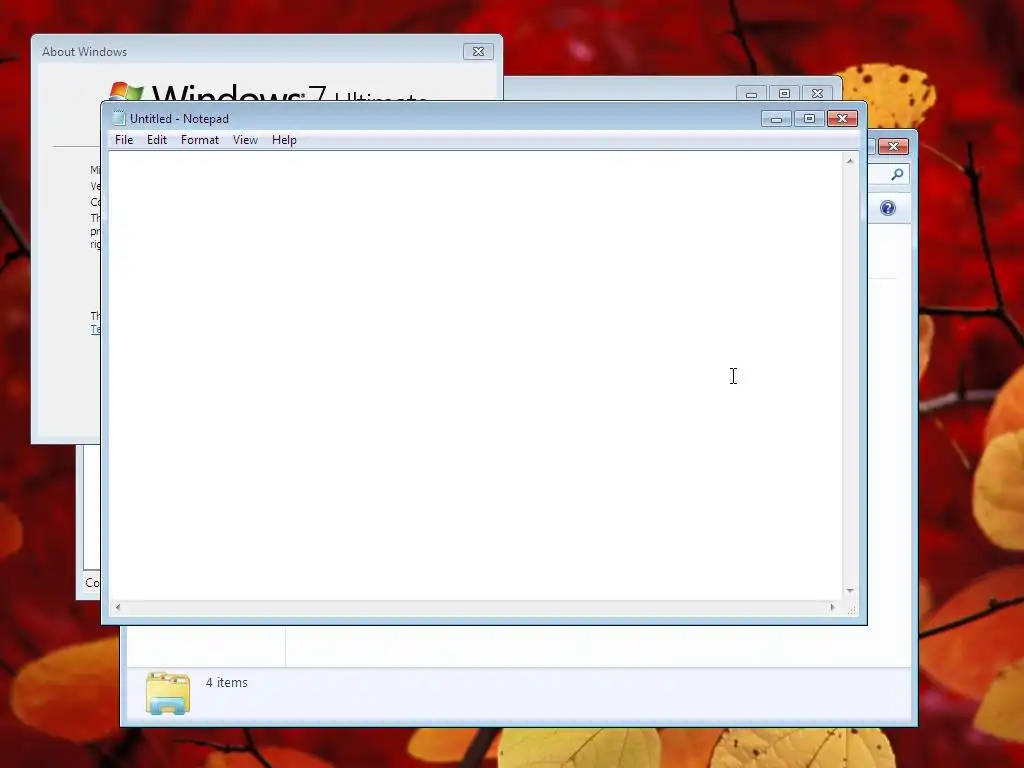Viewport: 1024px width, 768px height.
Task: Minimize the window behind Notepad
Action: 751,94
